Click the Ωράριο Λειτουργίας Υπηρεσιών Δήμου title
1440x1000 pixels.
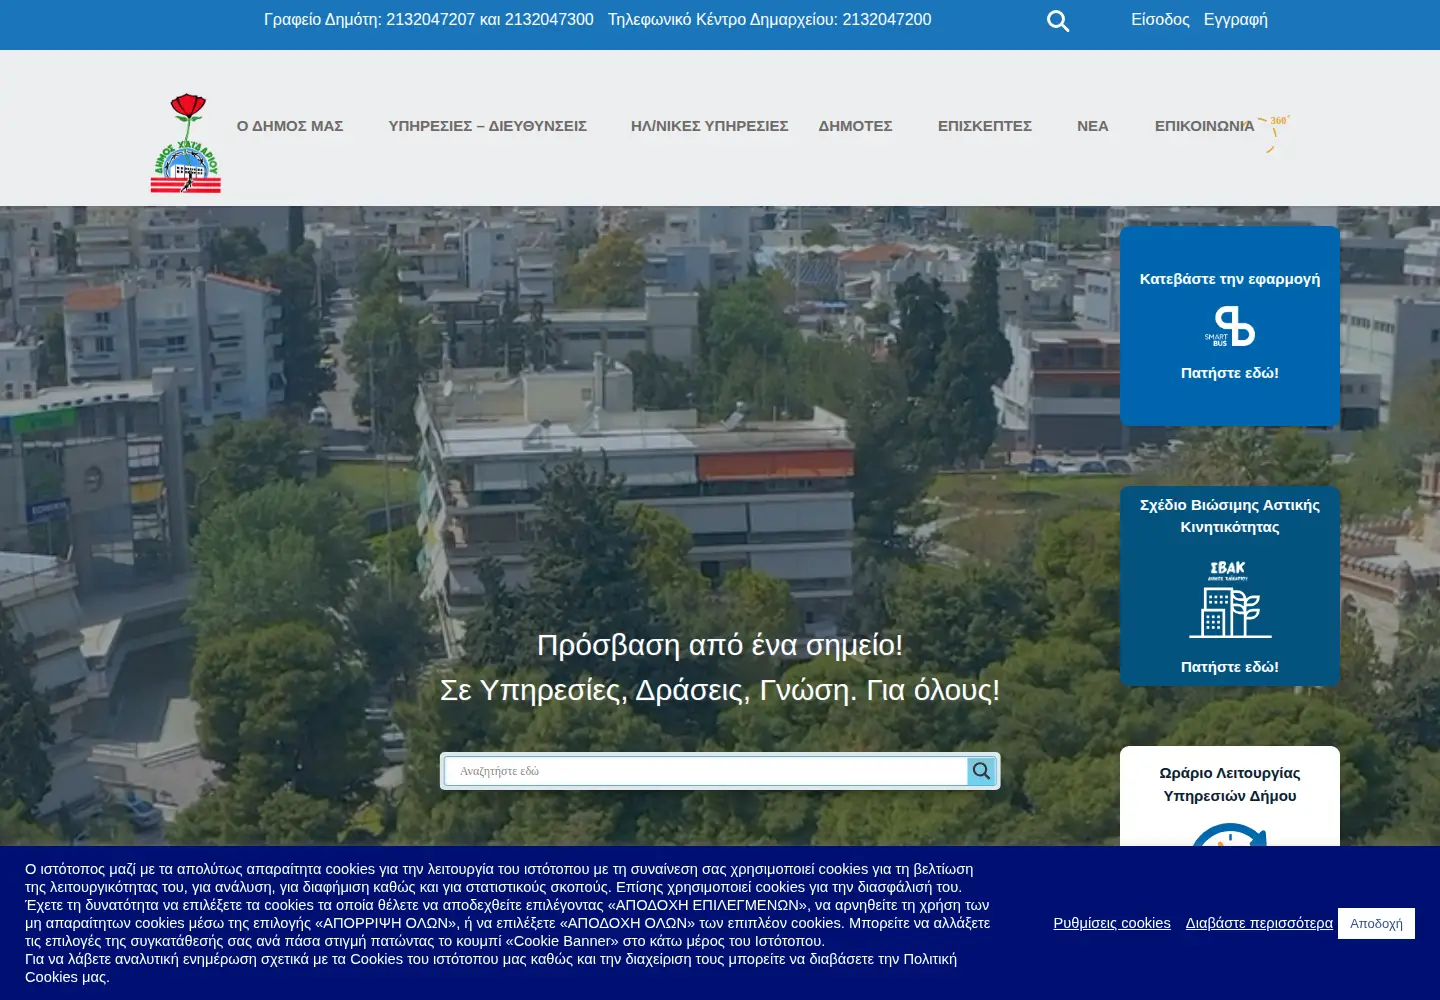click(x=1230, y=784)
